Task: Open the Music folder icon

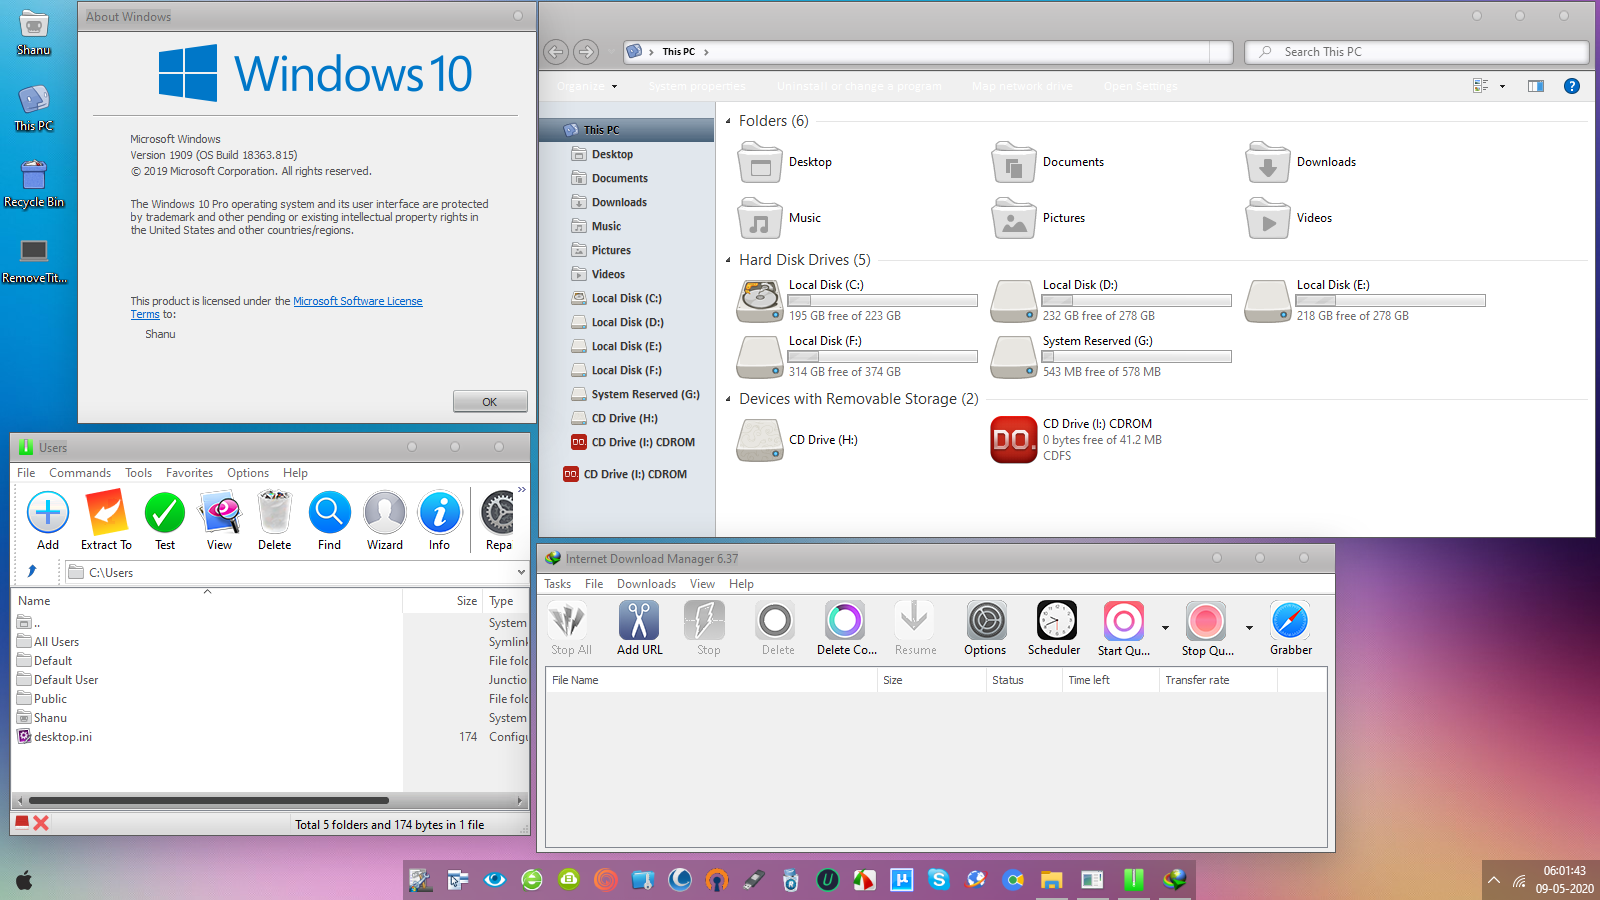Action: point(760,218)
